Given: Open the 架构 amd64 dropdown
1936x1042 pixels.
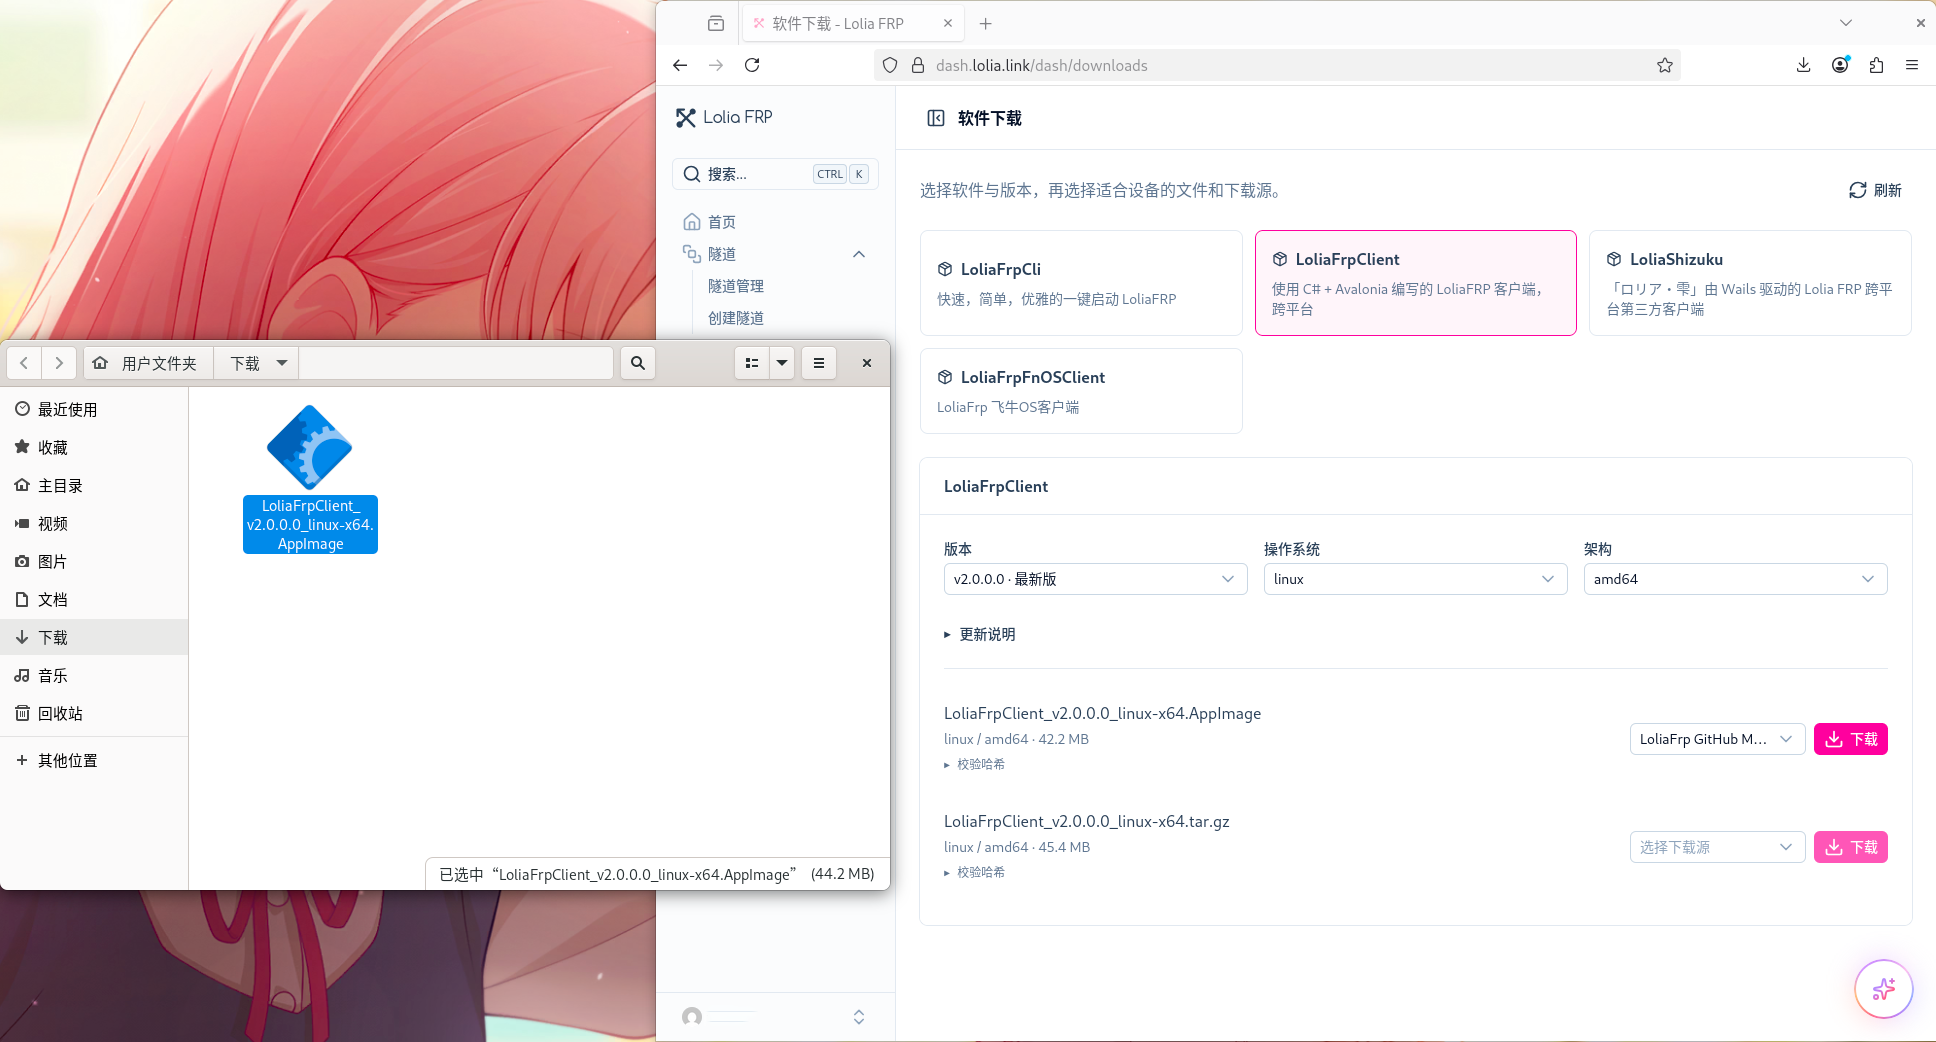Looking at the screenshot, I should 1735,579.
